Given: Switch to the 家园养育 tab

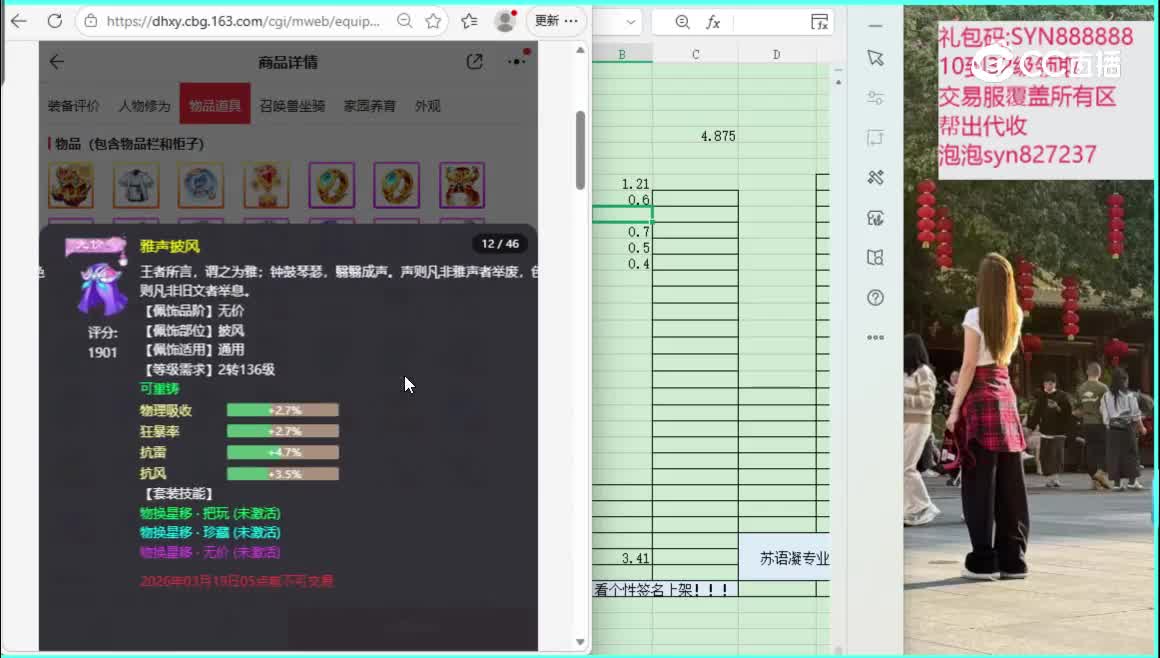Looking at the screenshot, I should coord(369,106).
